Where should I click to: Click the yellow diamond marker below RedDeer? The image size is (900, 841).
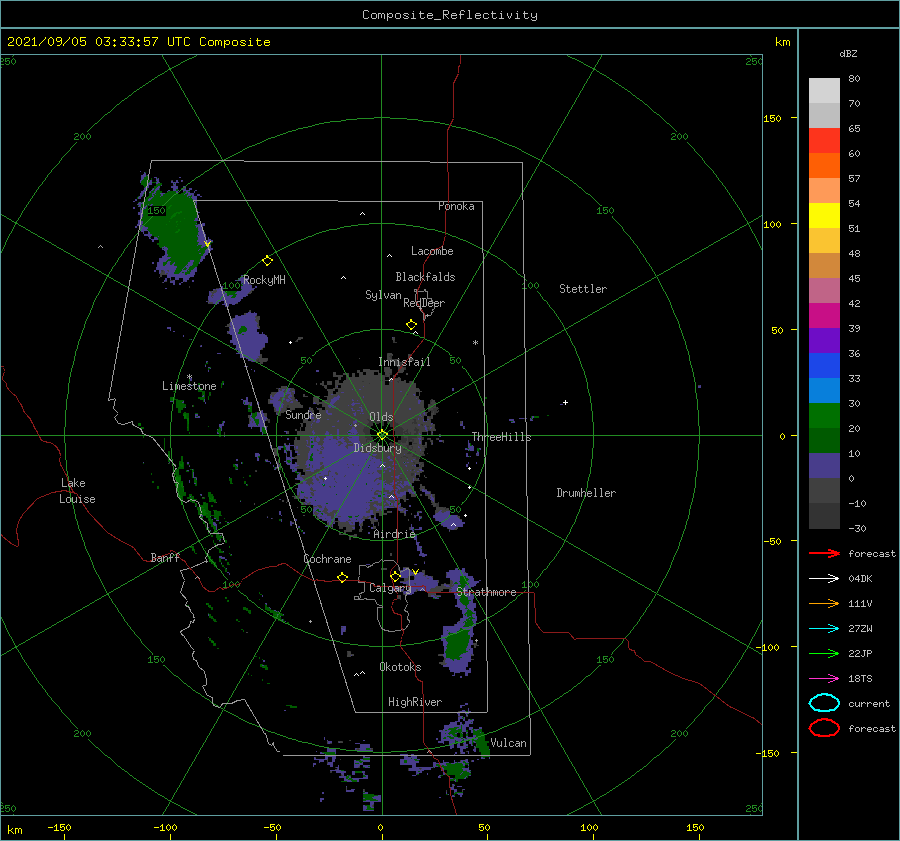coord(412,325)
